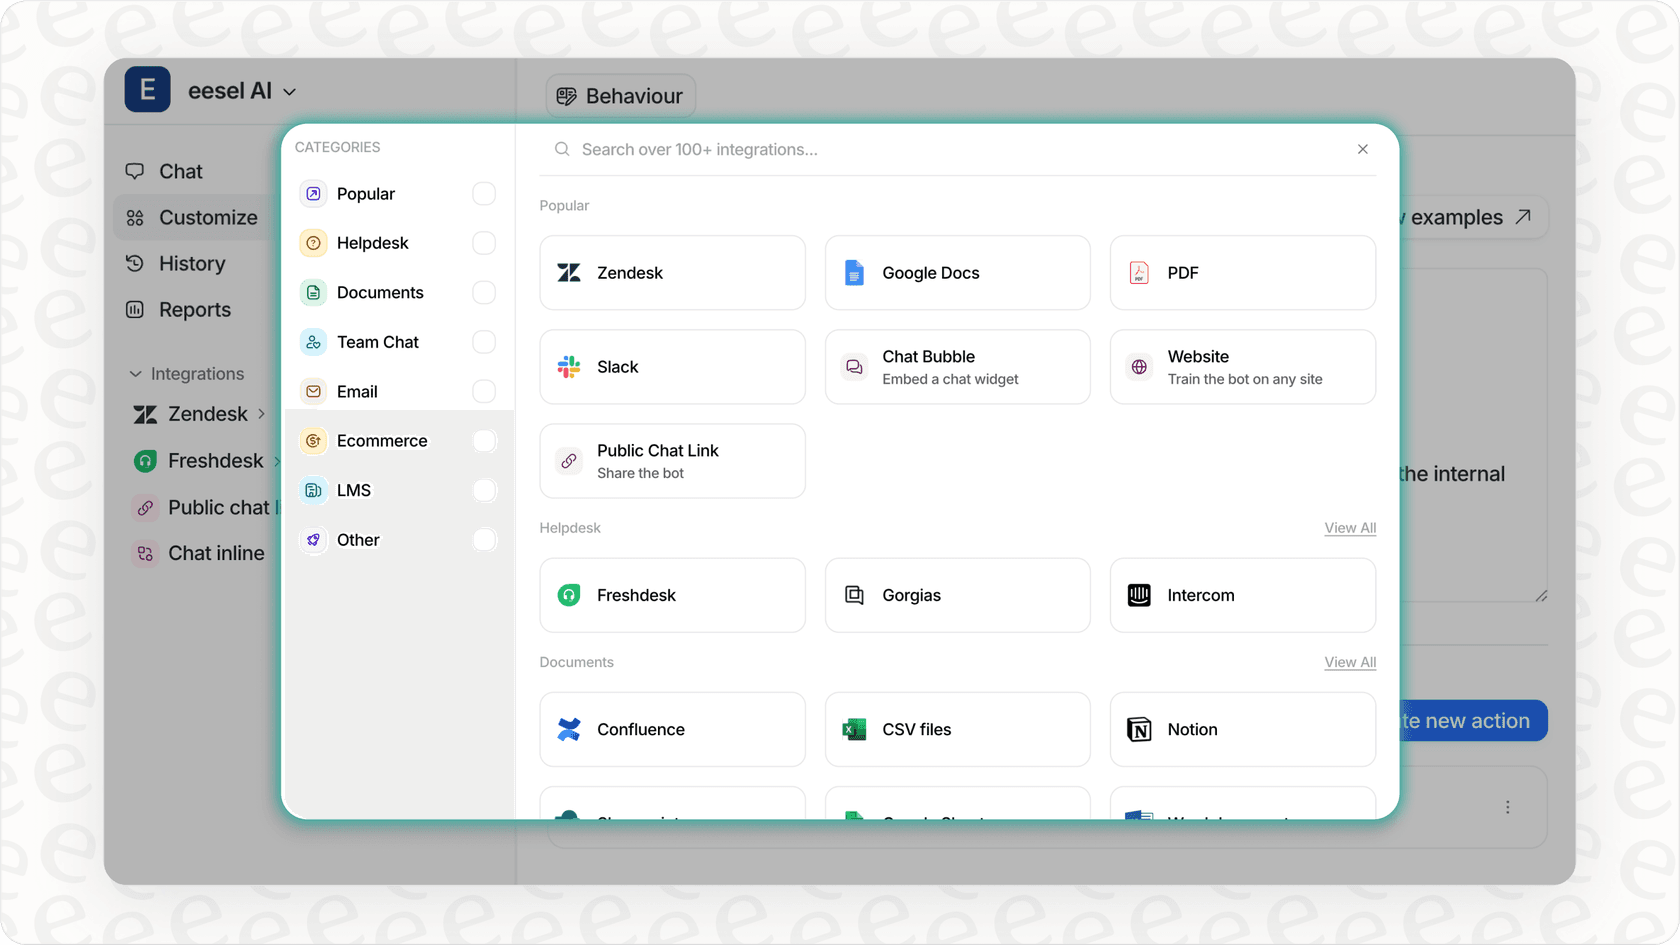Open the Google Docs integration icon

pos(853,272)
